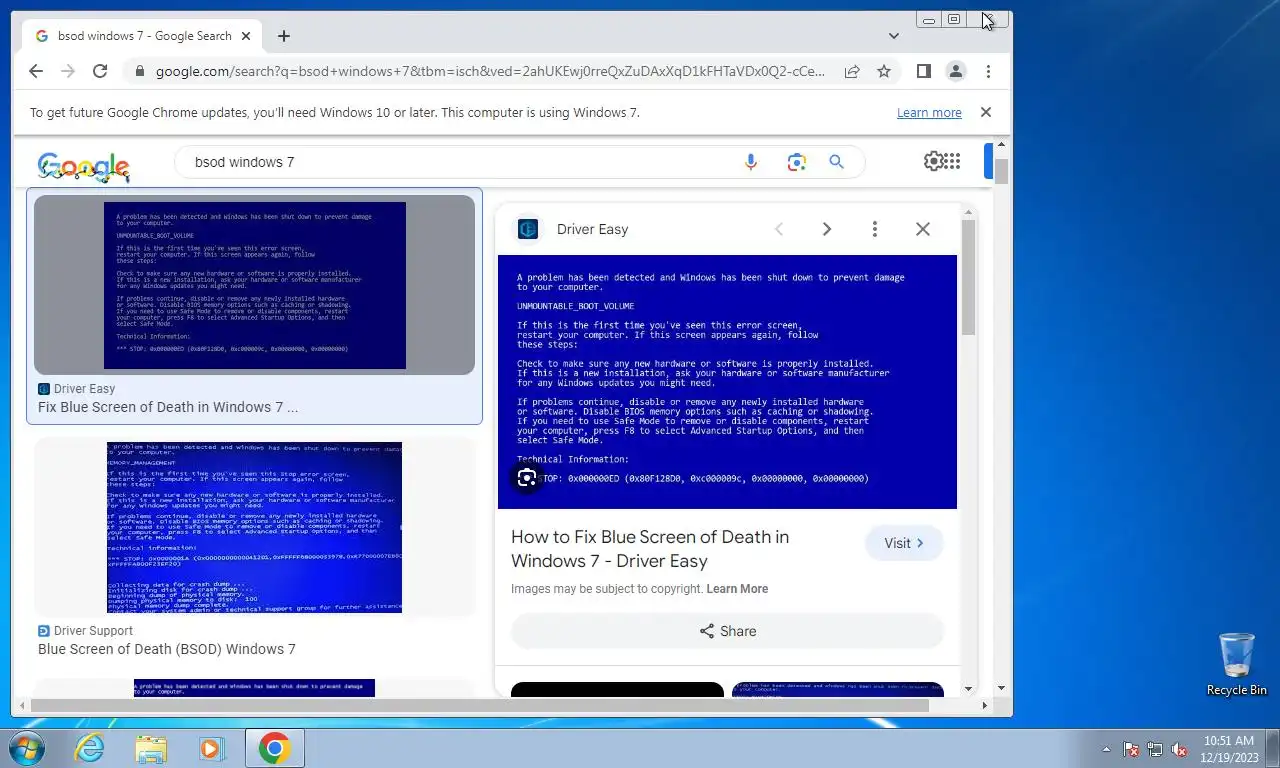The height and width of the screenshot is (768, 1280).
Task: Dismiss the Chrome update notification bar
Action: [x=986, y=112]
